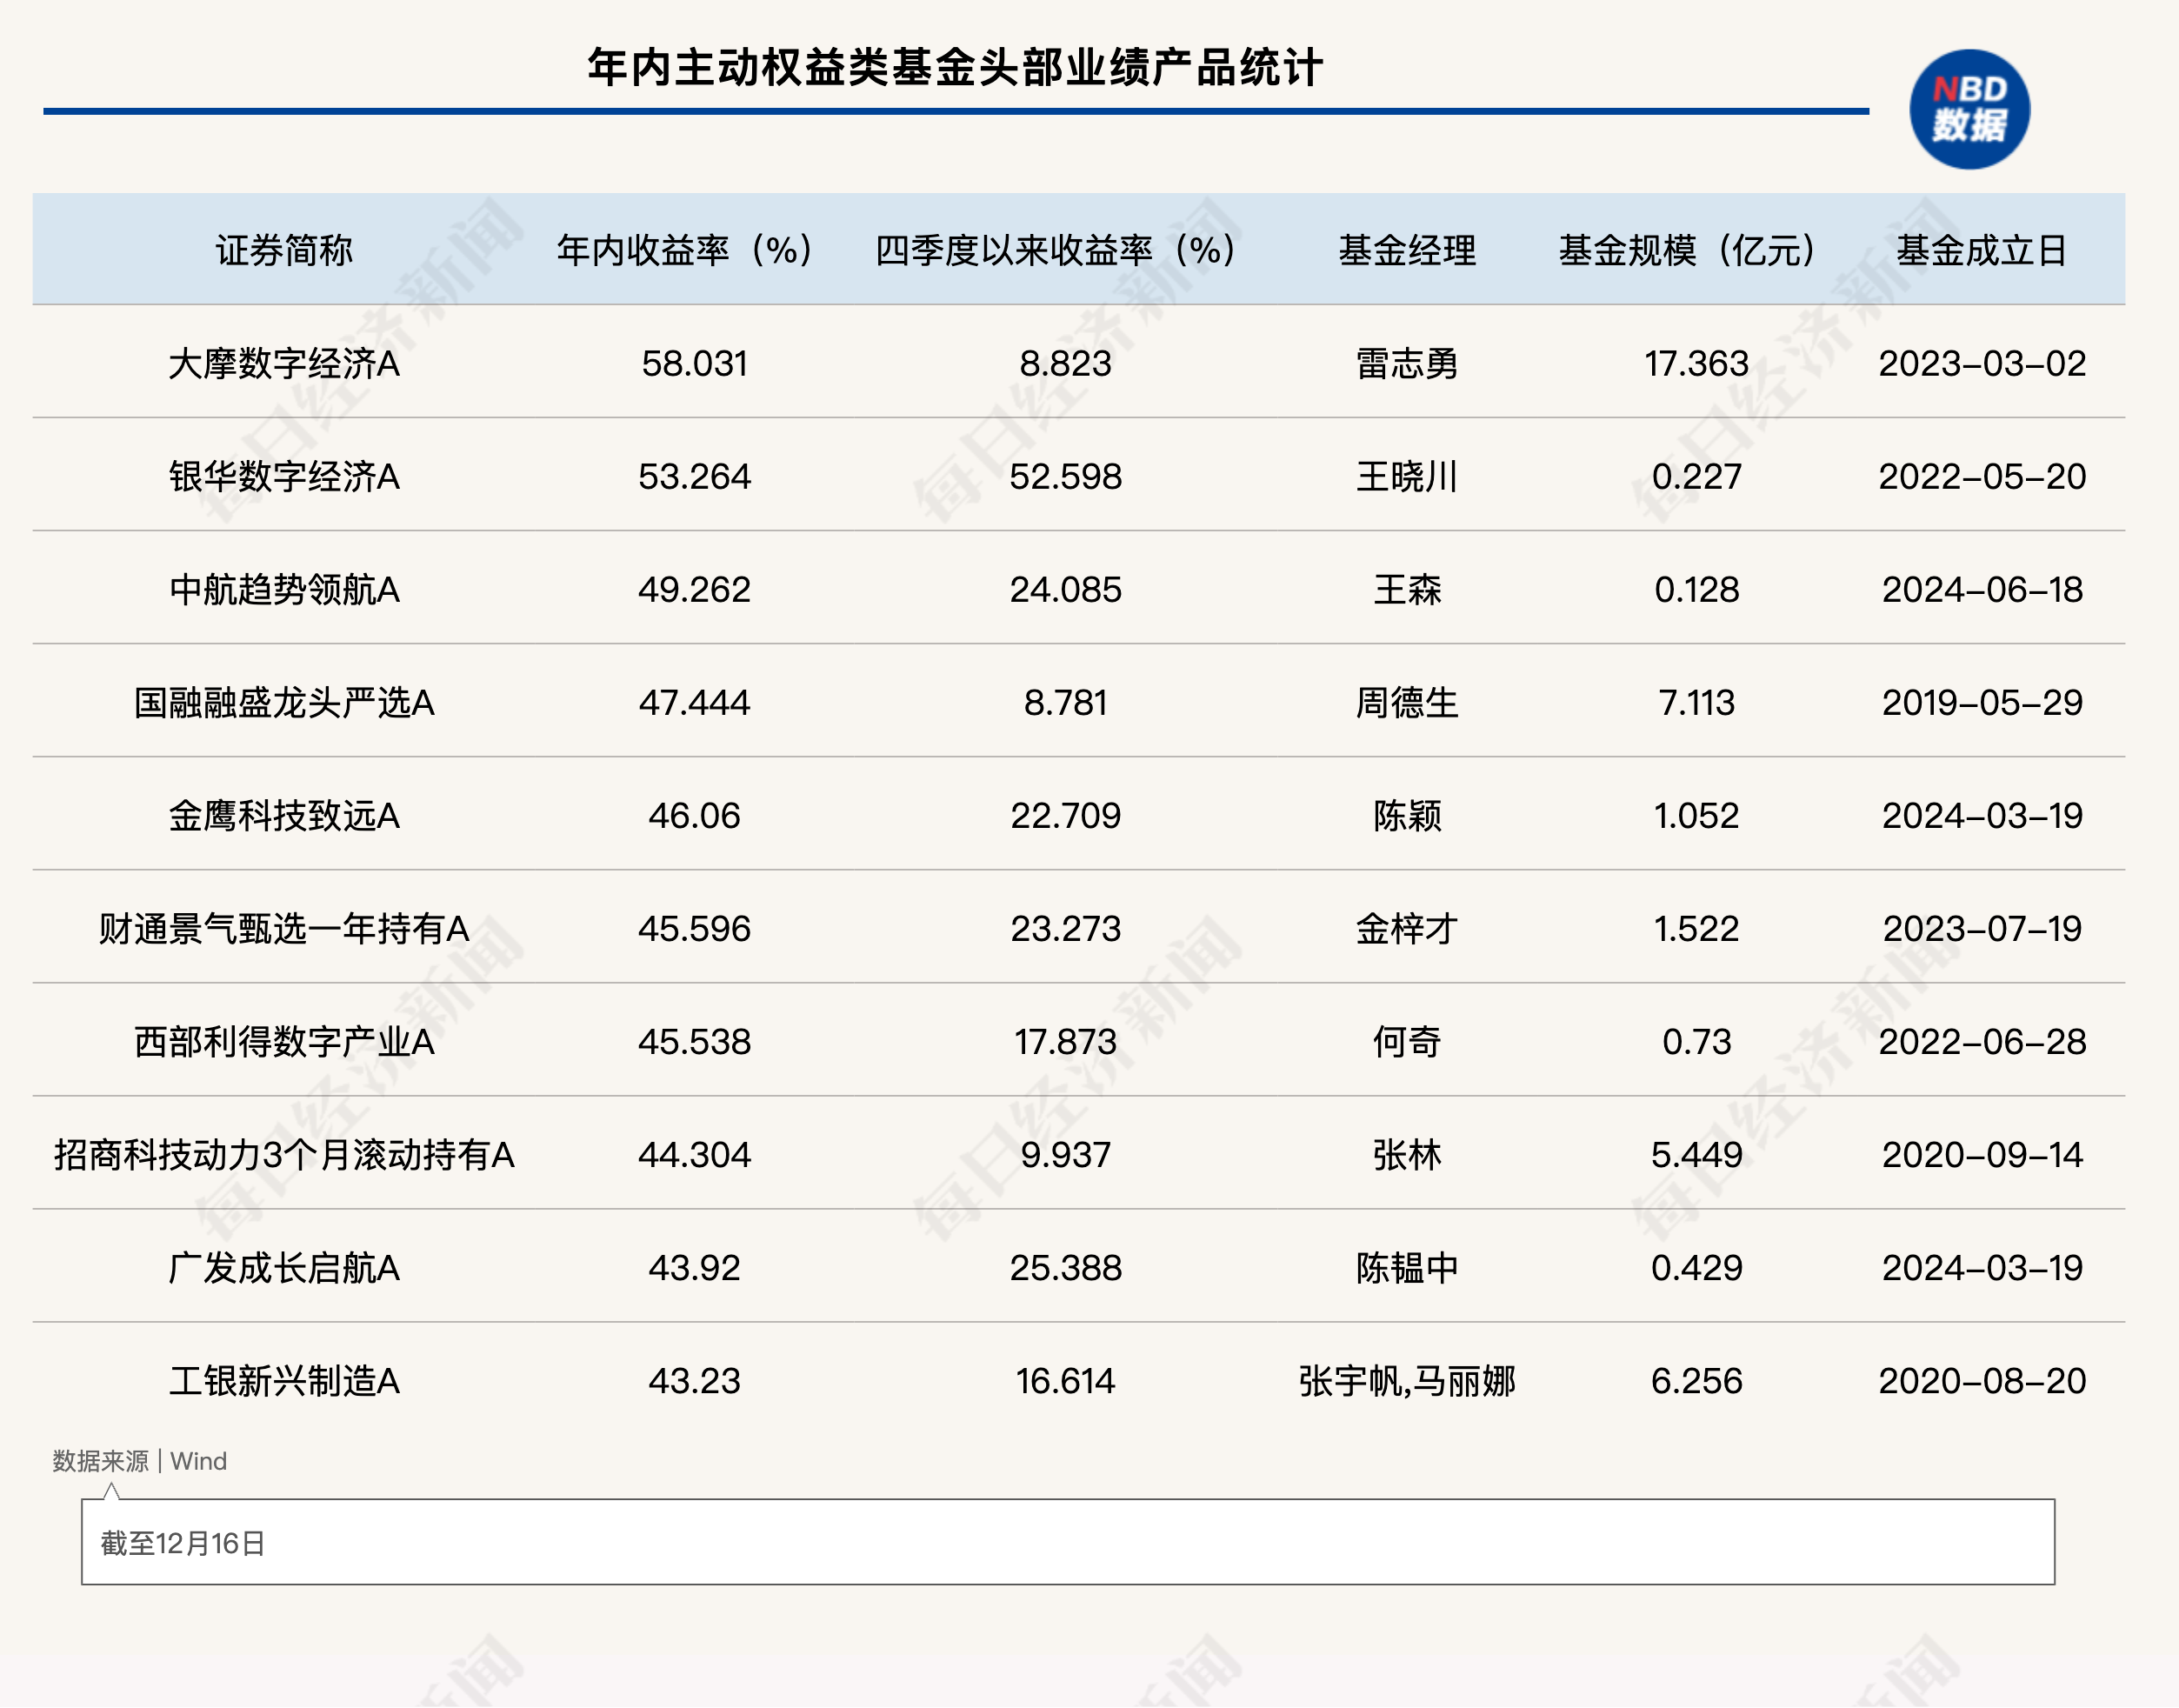Click the inception date 2023-03-02
Screen dimensions: 2179x1708
(1982, 363)
